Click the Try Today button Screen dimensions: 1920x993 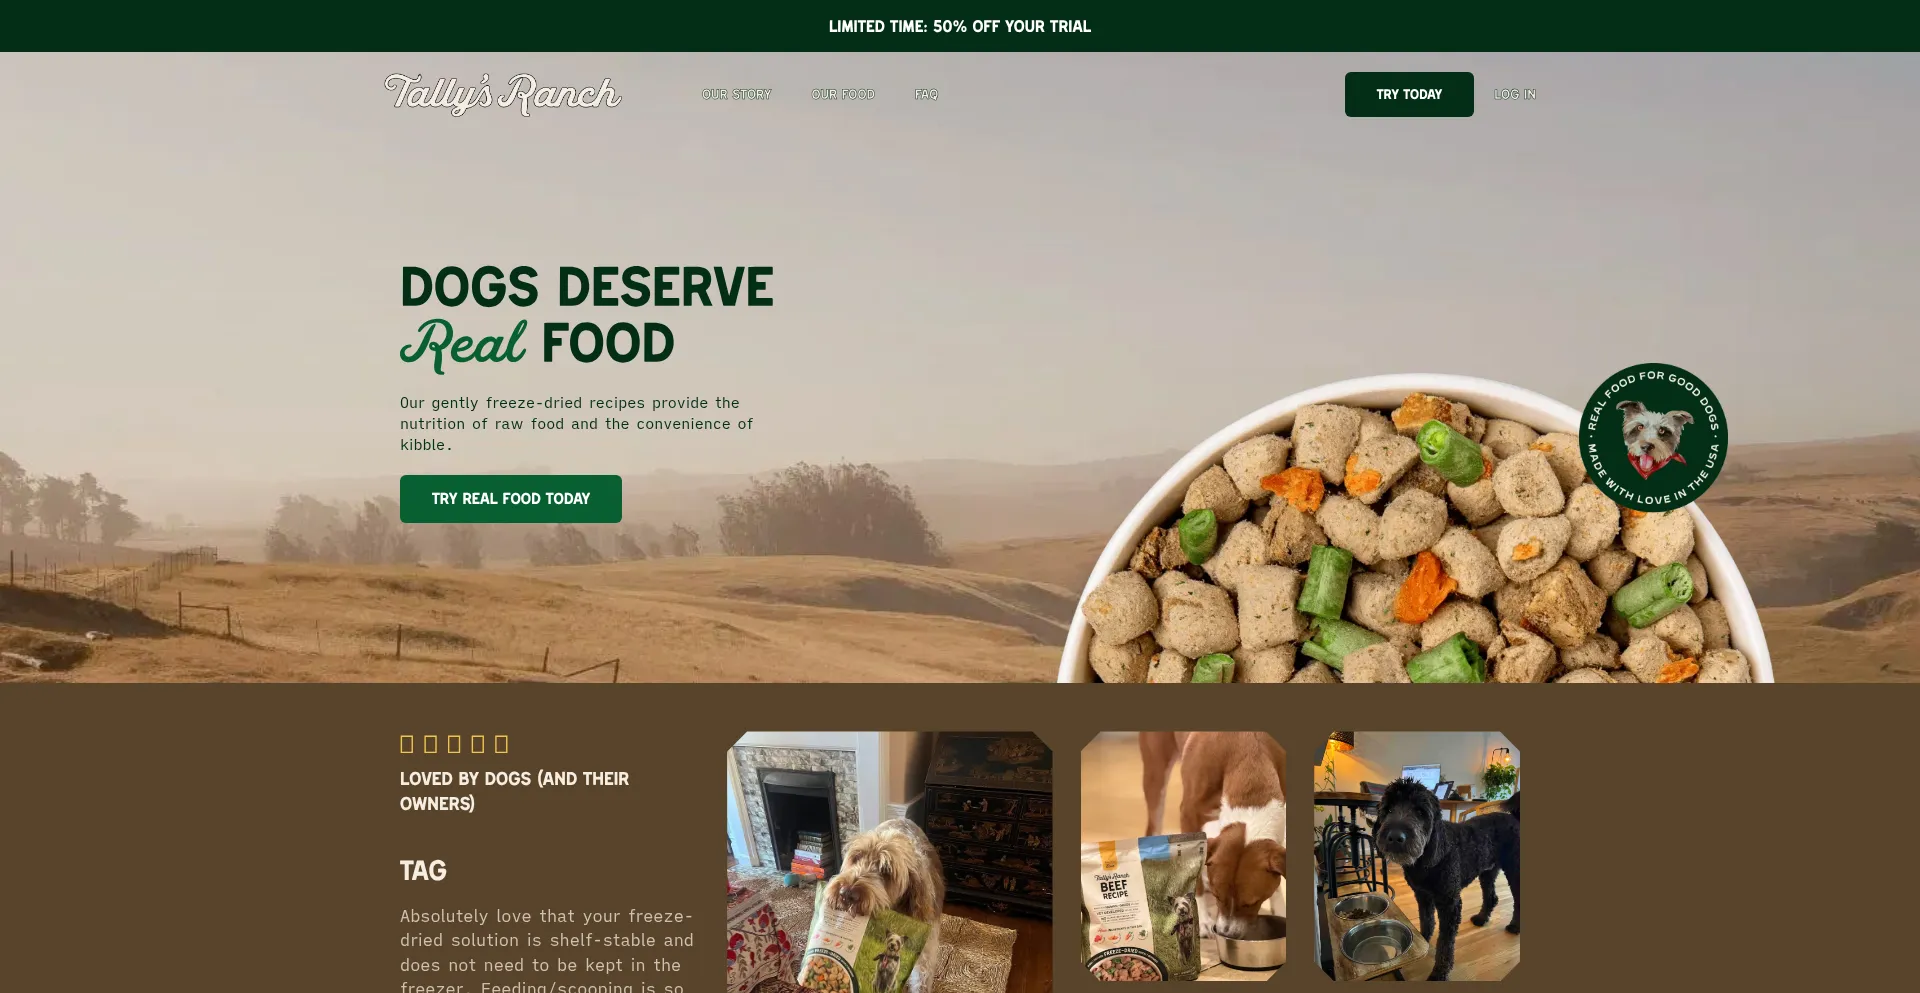[x=1409, y=94]
